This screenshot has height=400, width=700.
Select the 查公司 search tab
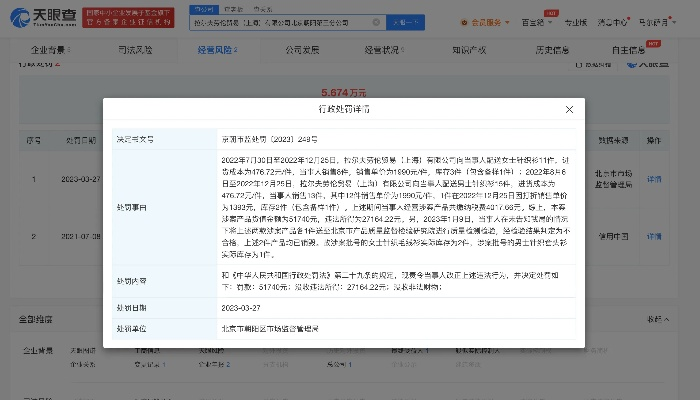tap(204, 9)
